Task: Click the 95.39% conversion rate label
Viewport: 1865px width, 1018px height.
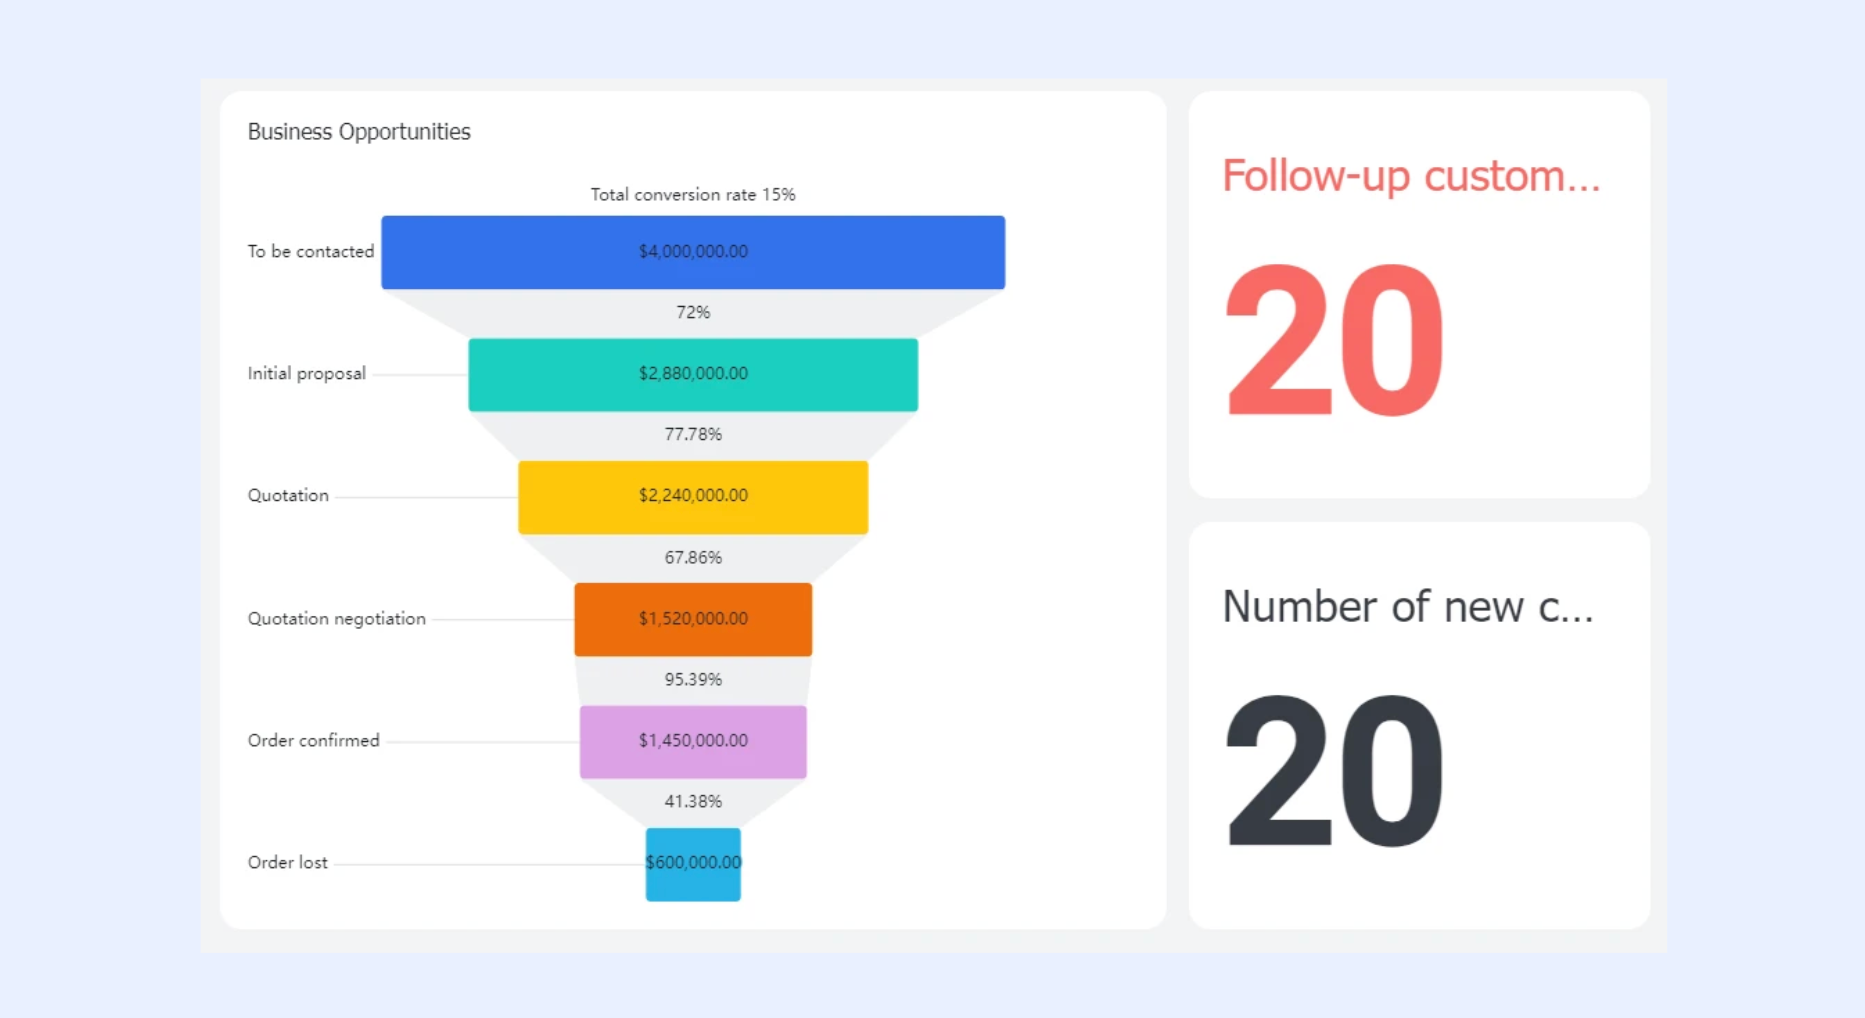Action: point(693,679)
